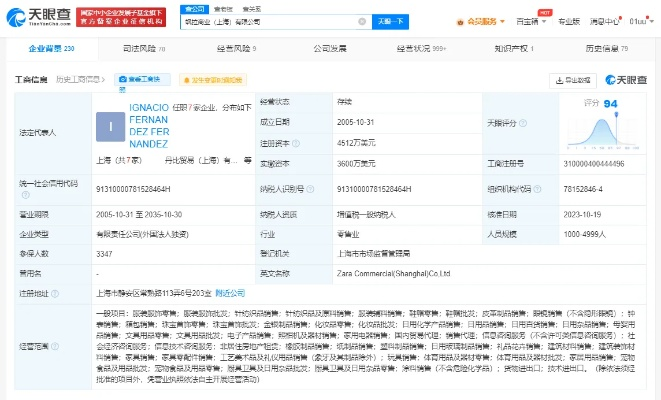The image size is (661, 400).
Task: Click paid-in capital 3600万美元
Action: tap(356, 164)
